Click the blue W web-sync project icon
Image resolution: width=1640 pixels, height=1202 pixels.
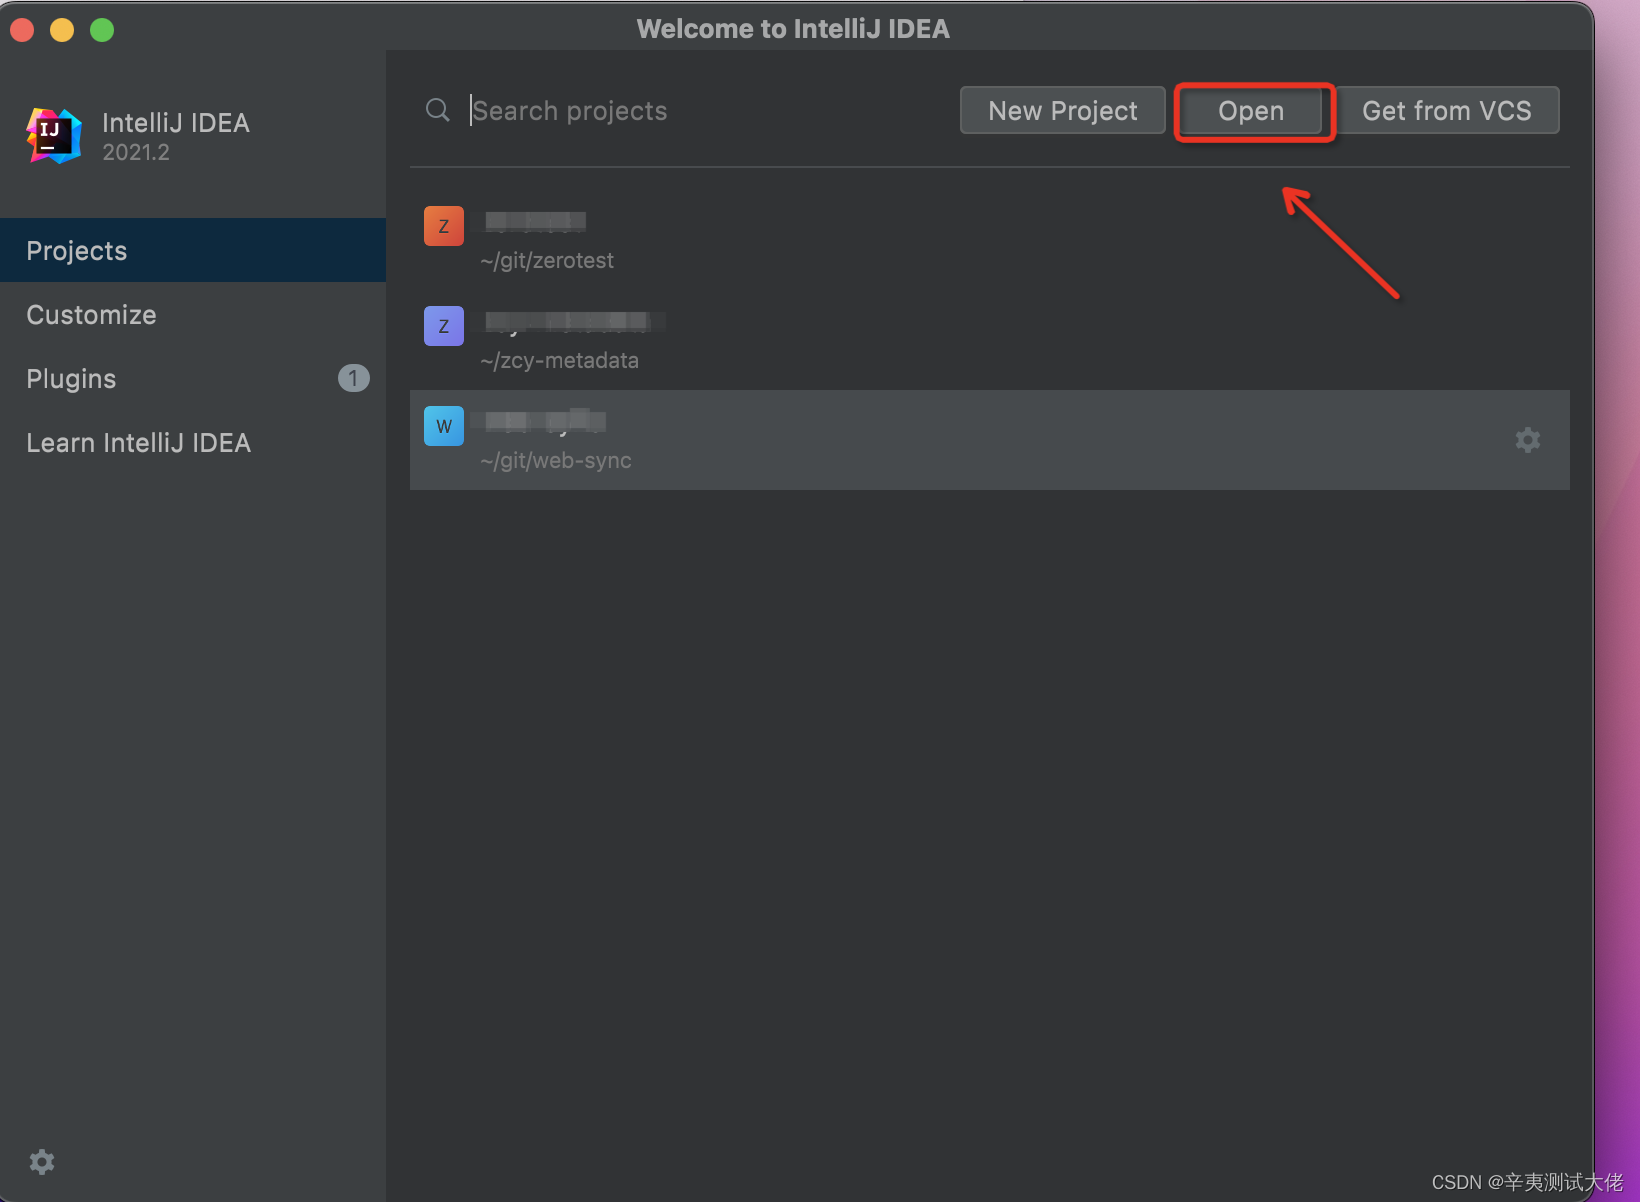444,426
